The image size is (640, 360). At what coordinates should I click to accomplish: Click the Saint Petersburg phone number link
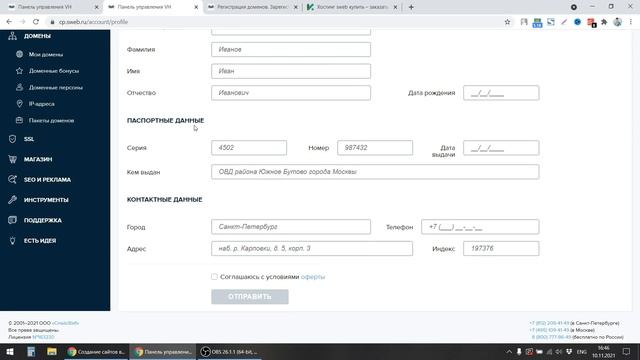coord(549,323)
